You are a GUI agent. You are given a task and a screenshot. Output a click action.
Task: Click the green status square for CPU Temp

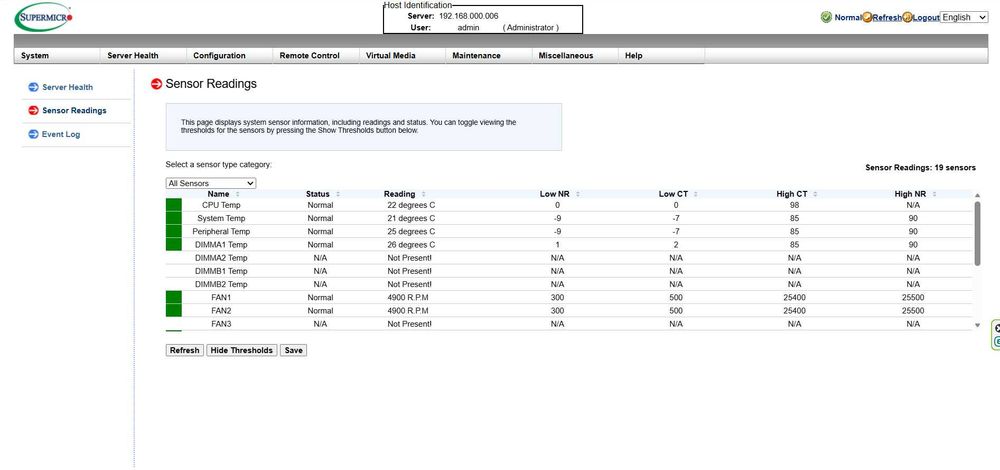(173, 205)
